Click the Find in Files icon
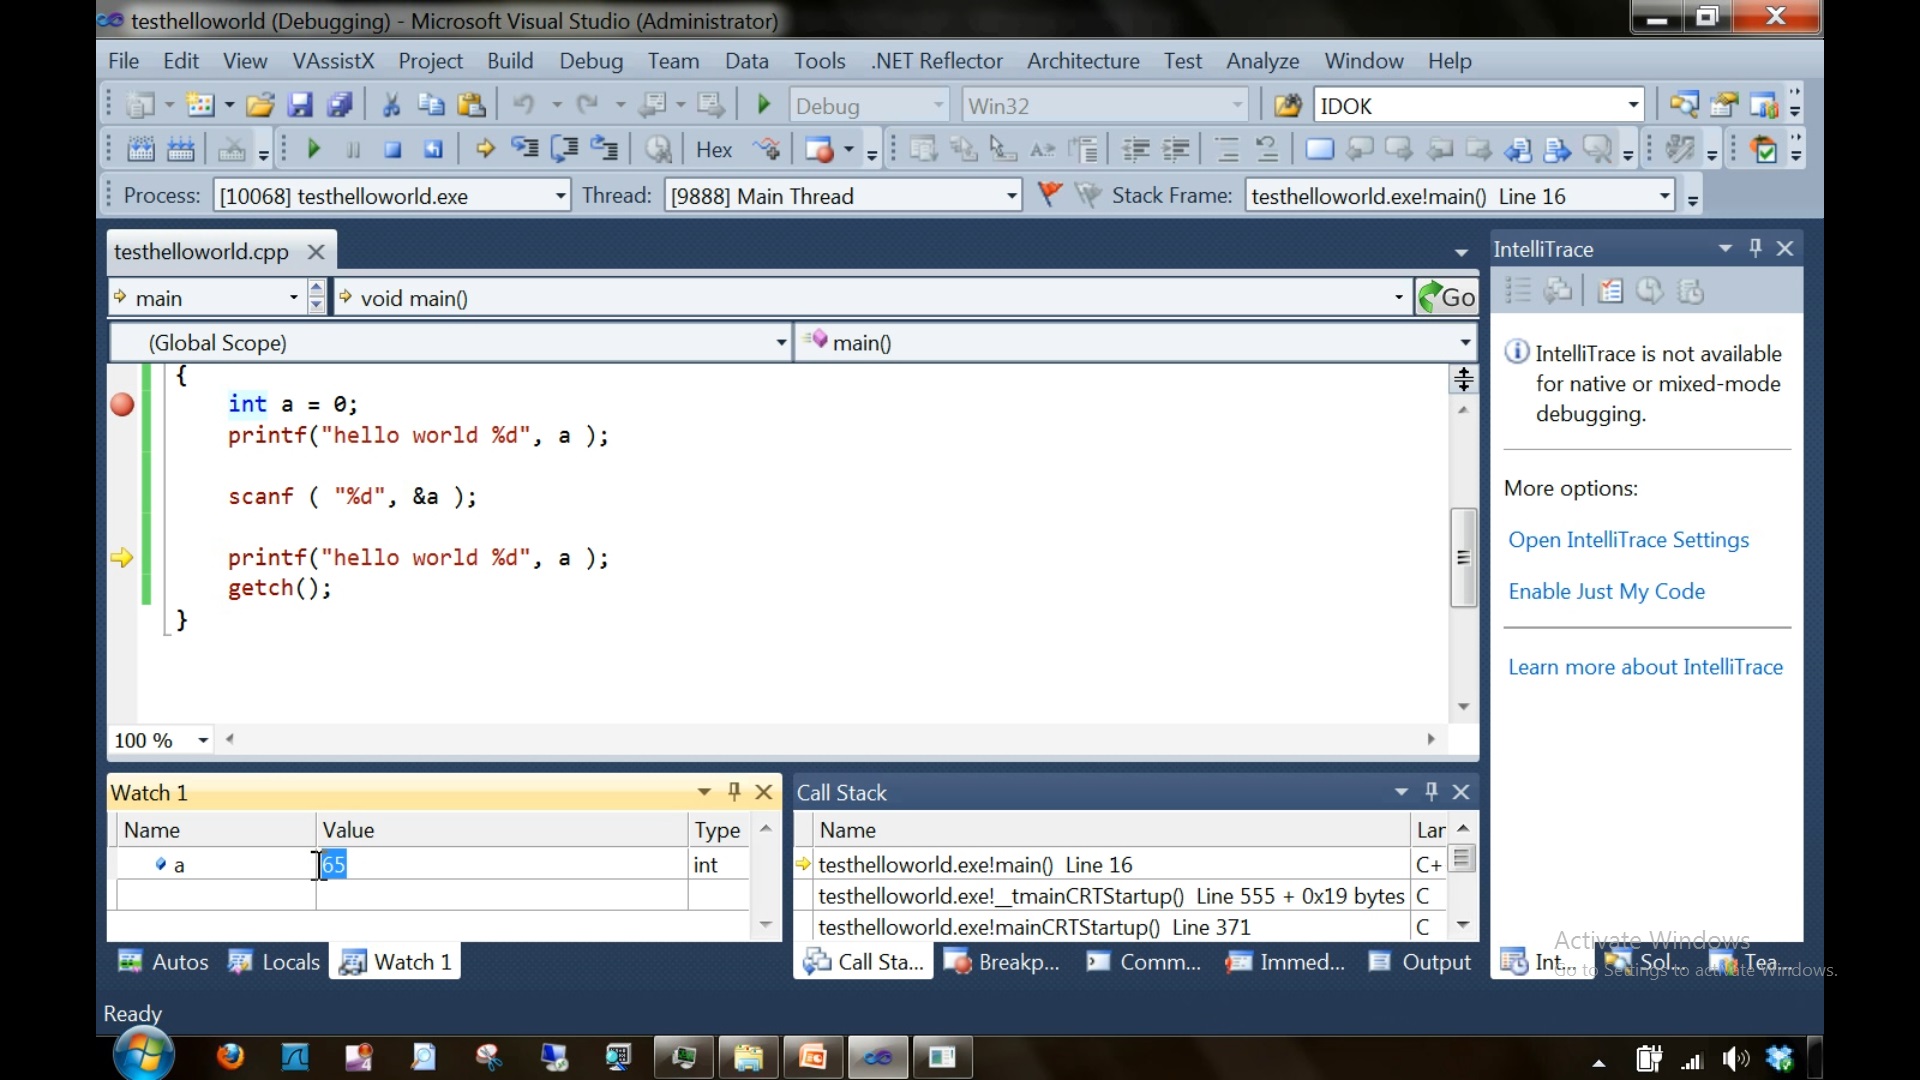The width and height of the screenshot is (1920, 1080). (x=1287, y=105)
